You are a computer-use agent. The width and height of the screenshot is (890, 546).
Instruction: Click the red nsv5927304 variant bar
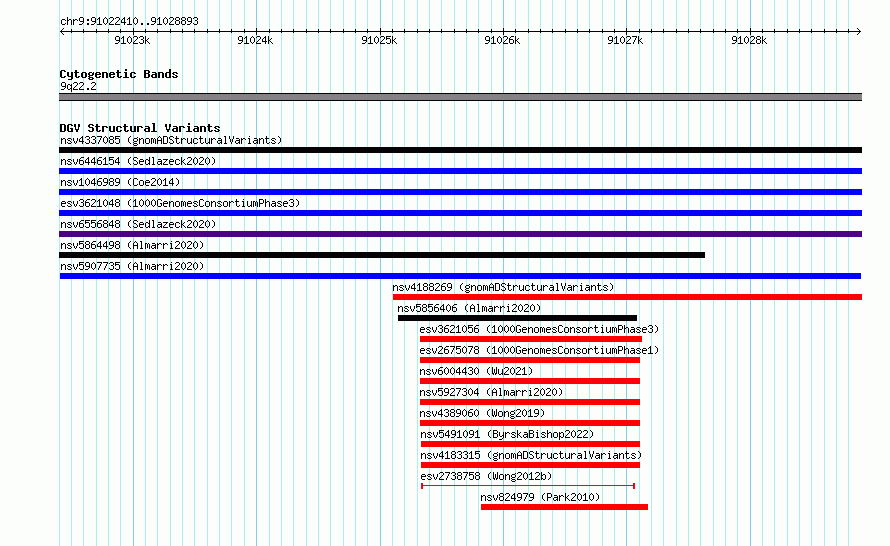(x=530, y=402)
